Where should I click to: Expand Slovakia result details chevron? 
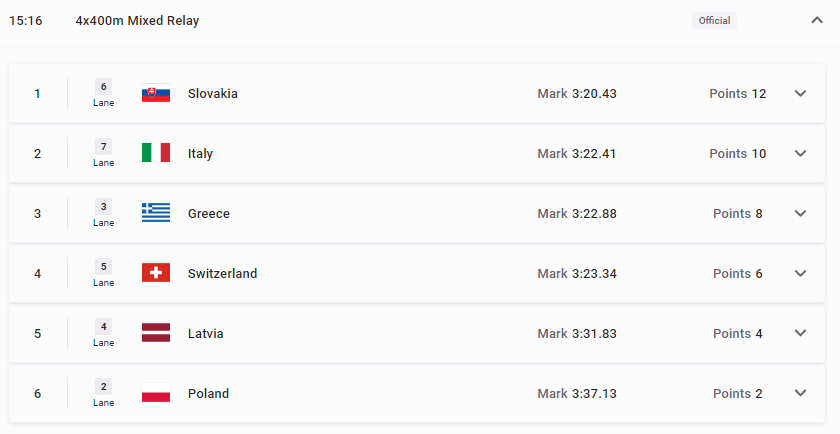tap(800, 93)
